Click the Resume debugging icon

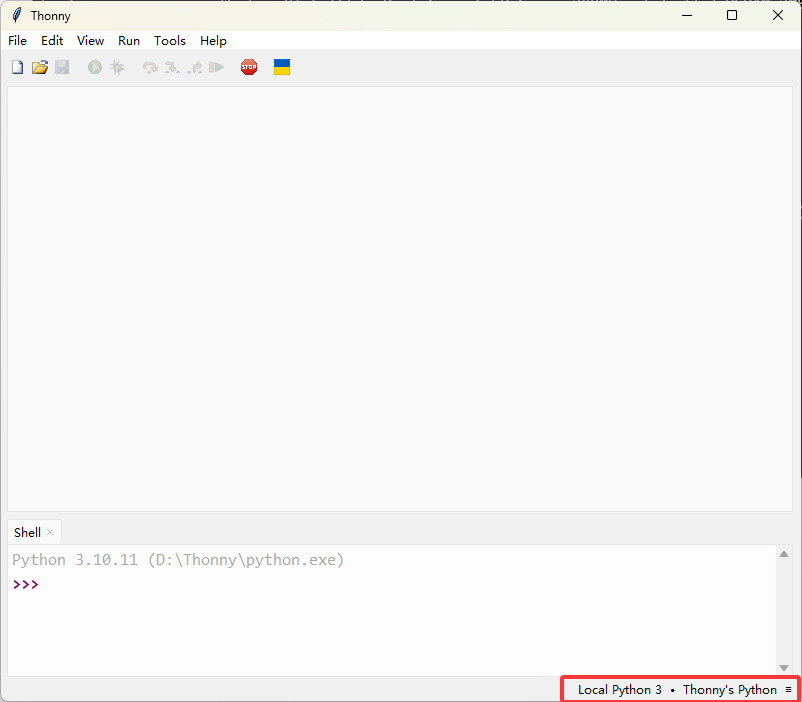coord(216,67)
